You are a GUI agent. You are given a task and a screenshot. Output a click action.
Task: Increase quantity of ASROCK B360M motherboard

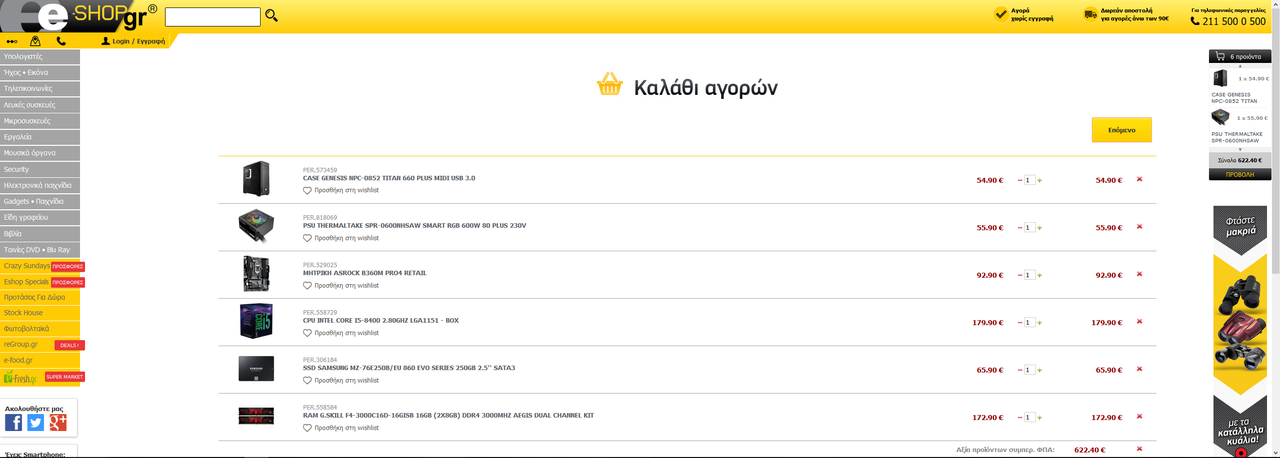1040,275
